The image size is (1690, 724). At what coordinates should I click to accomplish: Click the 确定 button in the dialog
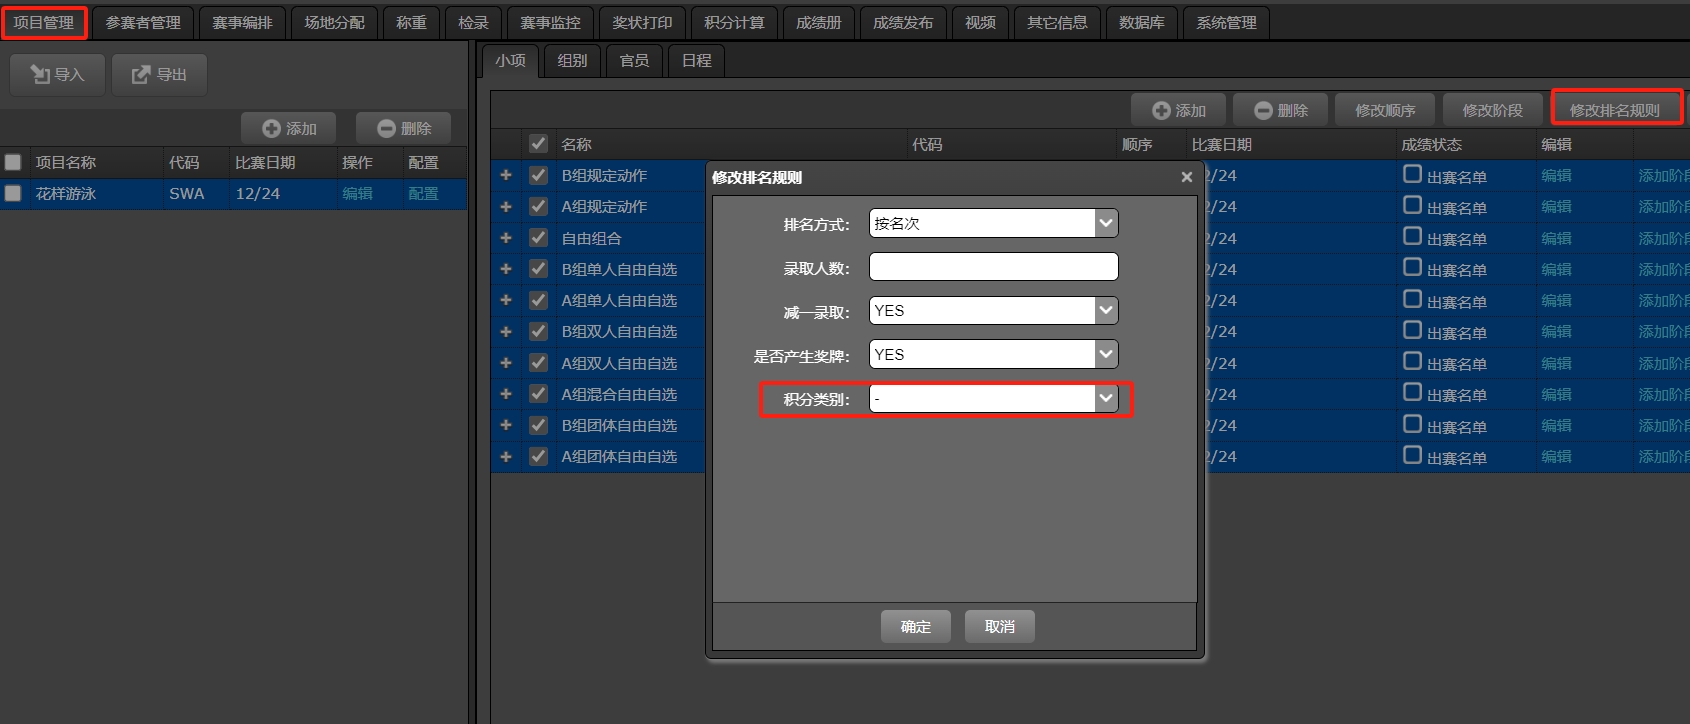pos(915,627)
